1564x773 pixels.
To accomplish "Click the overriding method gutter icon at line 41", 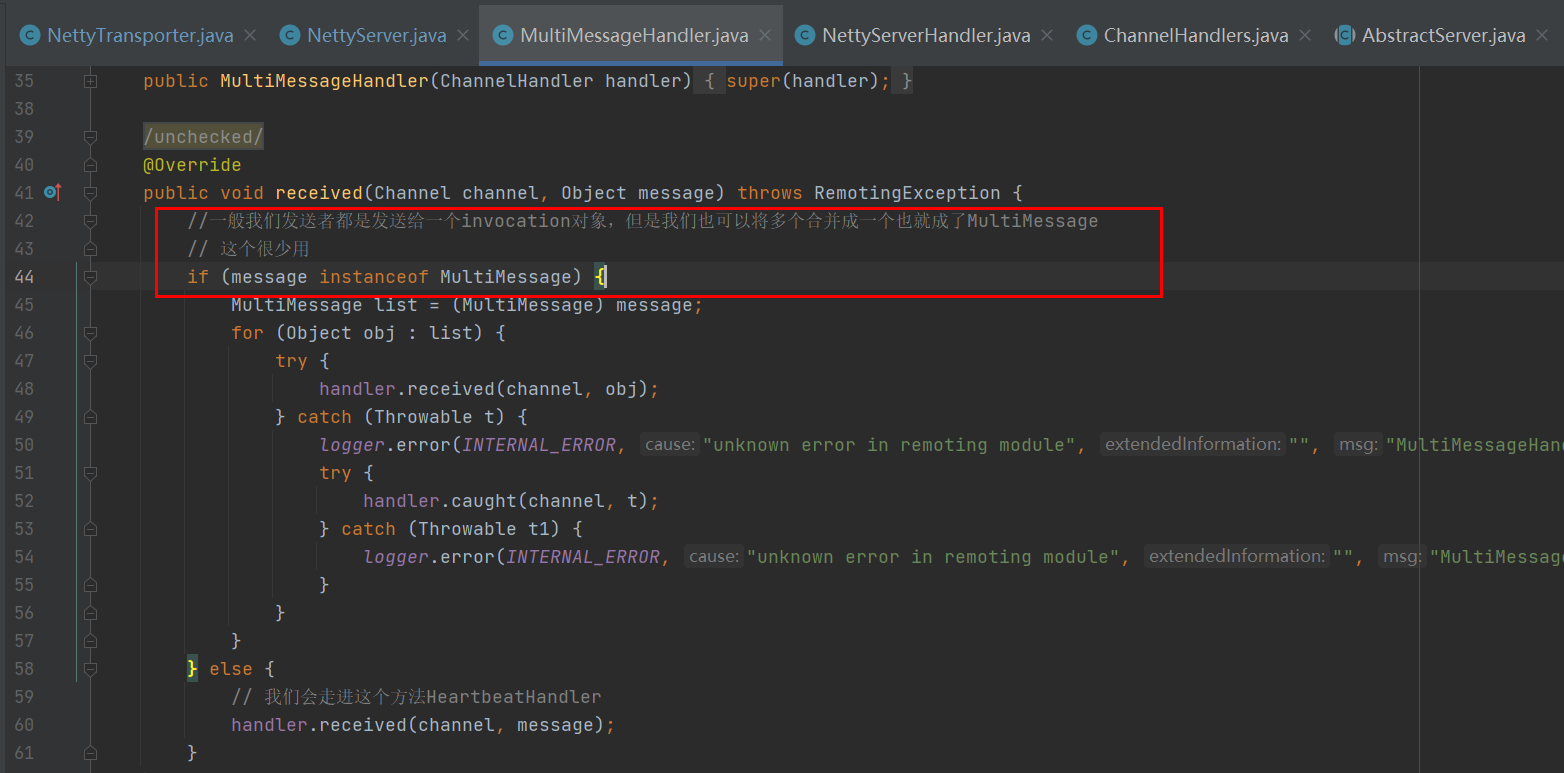I will [x=53, y=192].
